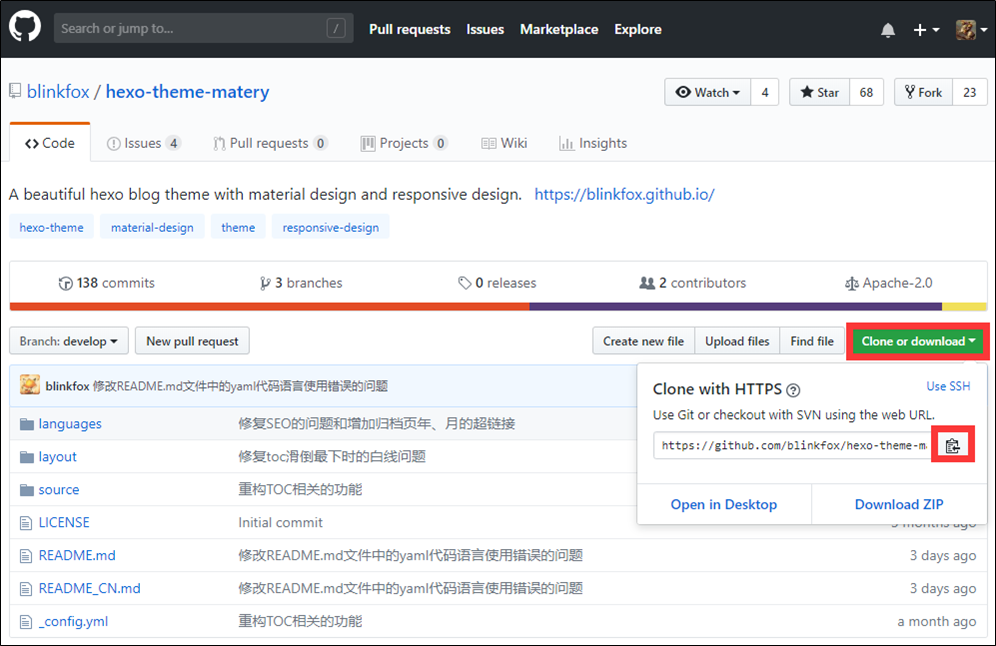This screenshot has width=996, height=646.
Task: Open the source folder
Action: point(59,490)
